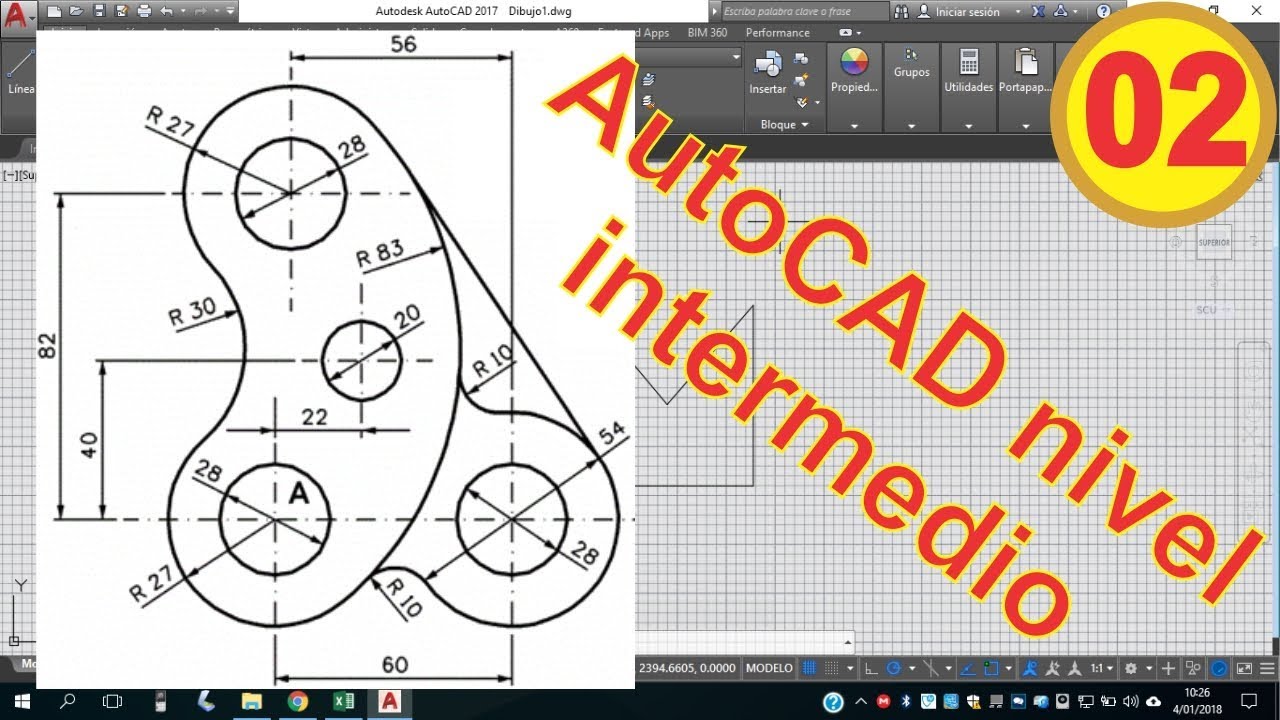
Task: Open the Snap mode settings dropdown arrow
Action: pyautogui.click(x=850, y=668)
